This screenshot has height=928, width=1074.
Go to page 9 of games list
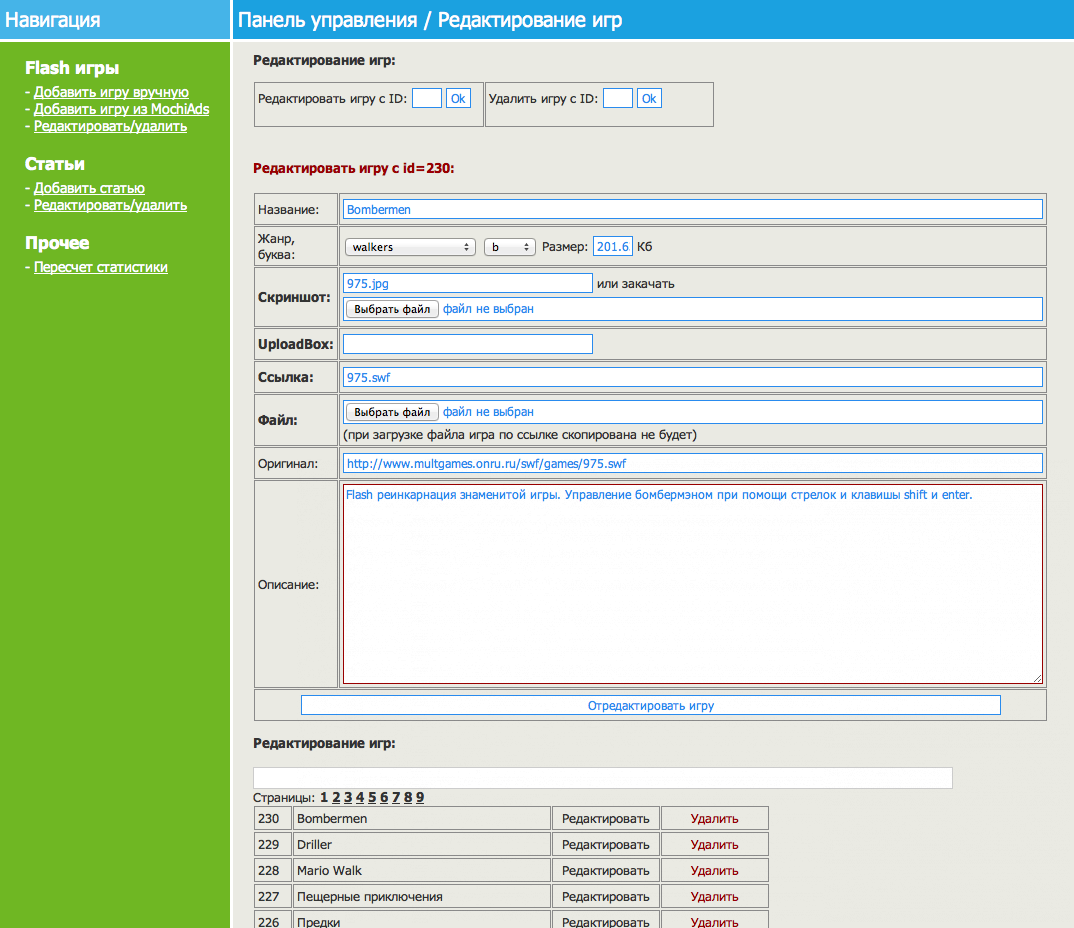click(420, 797)
